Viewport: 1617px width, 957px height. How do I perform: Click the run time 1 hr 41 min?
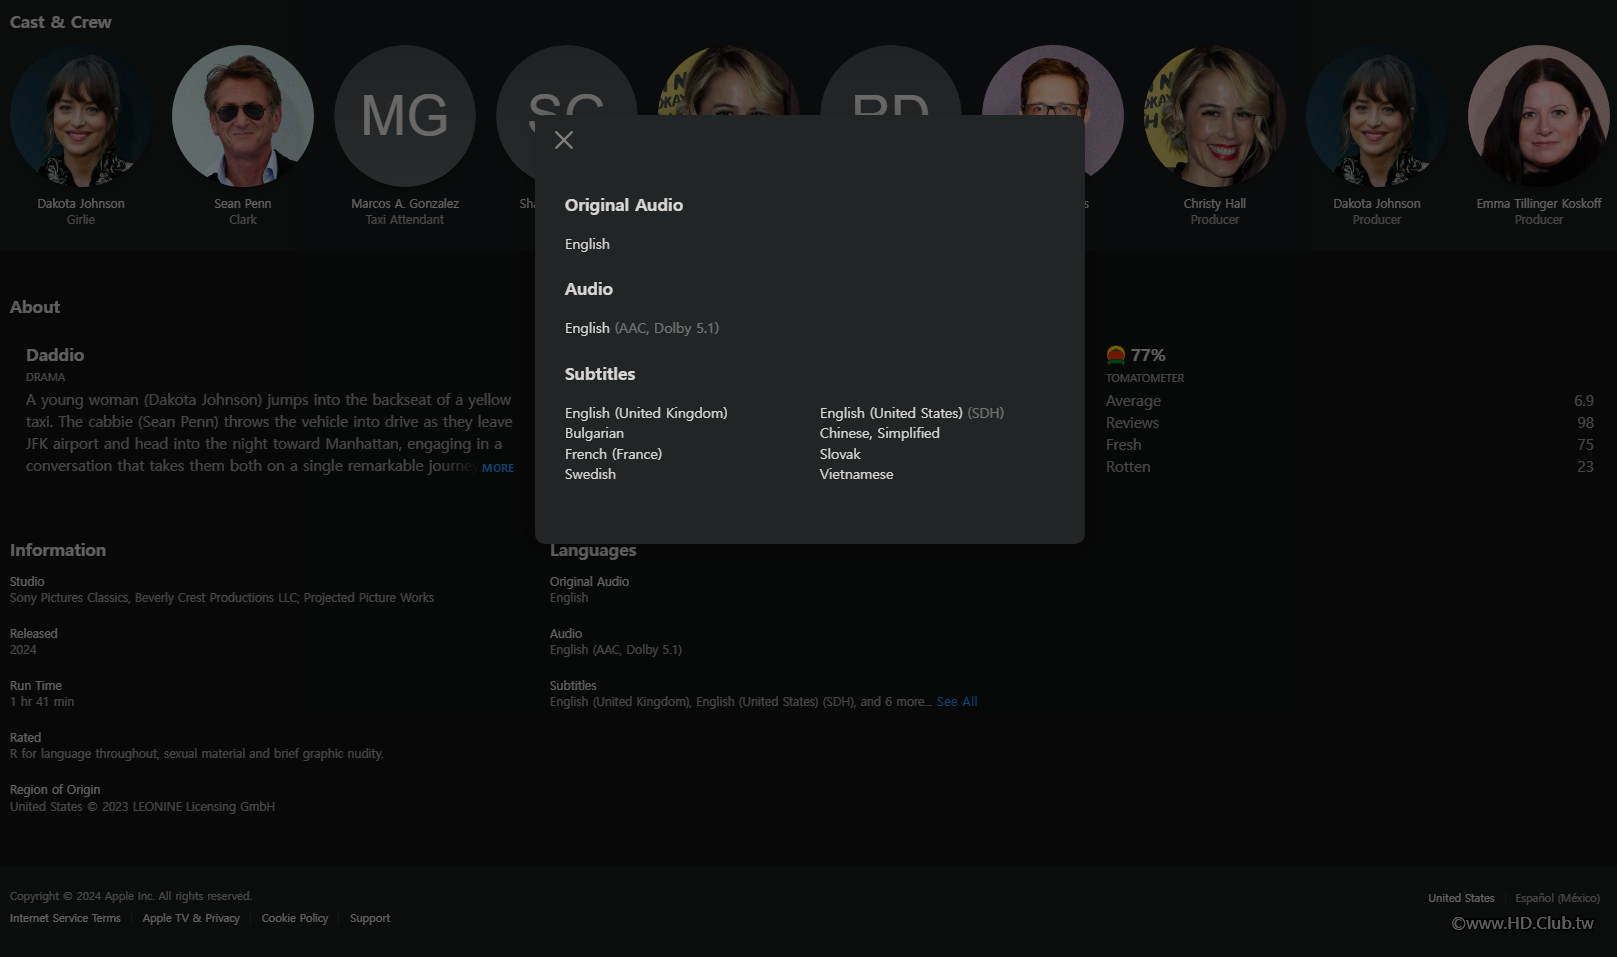(x=42, y=702)
